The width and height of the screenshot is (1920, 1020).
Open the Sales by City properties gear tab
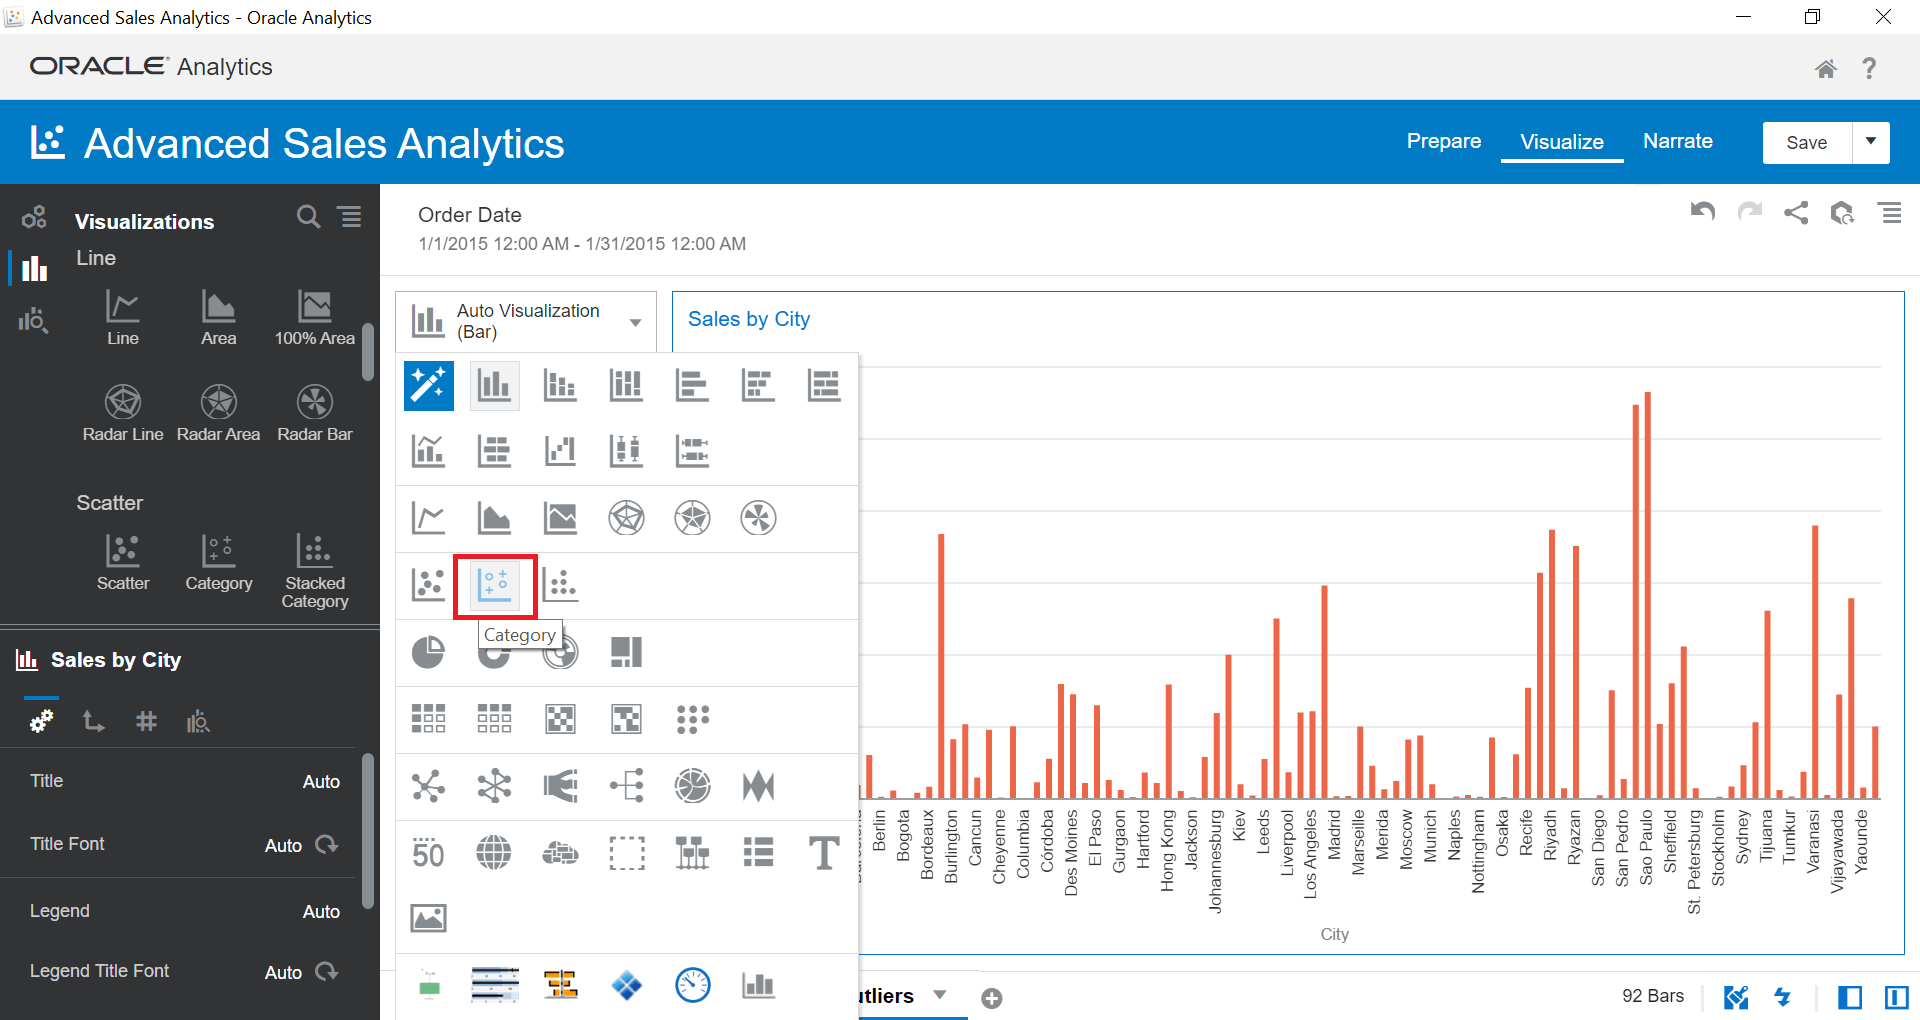41,721
